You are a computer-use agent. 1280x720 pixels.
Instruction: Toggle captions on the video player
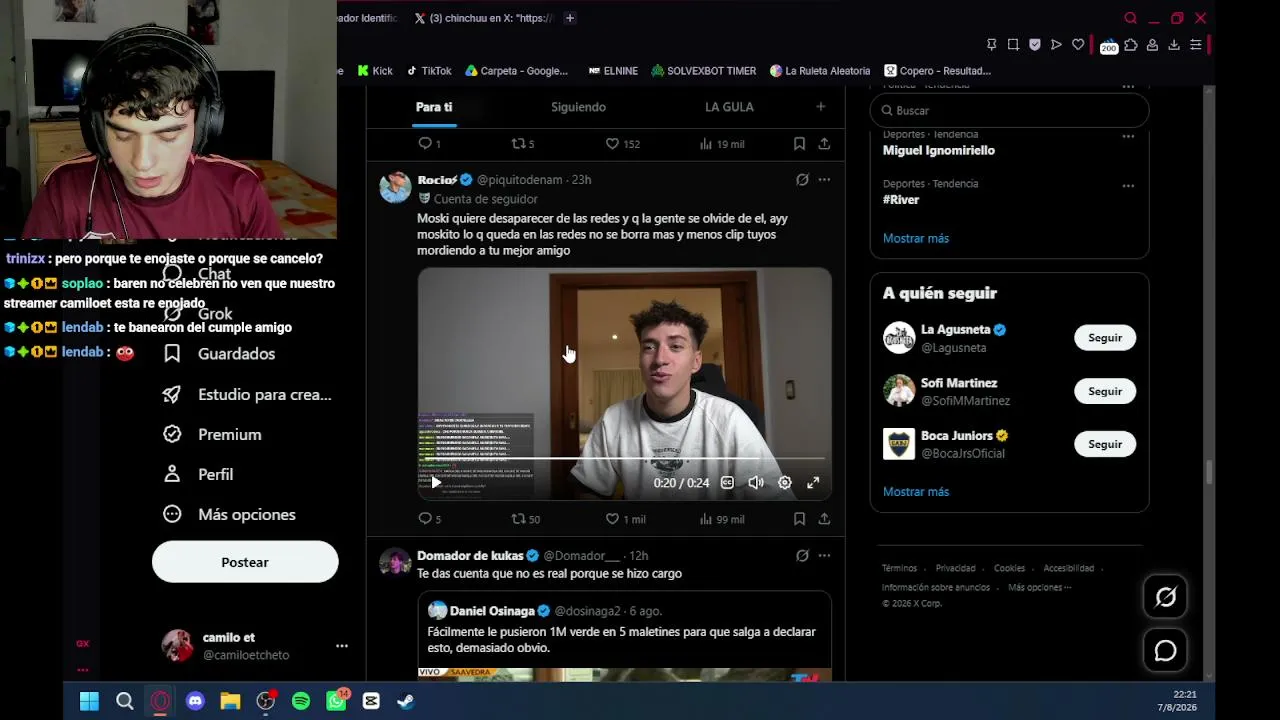tap(727, 483)
